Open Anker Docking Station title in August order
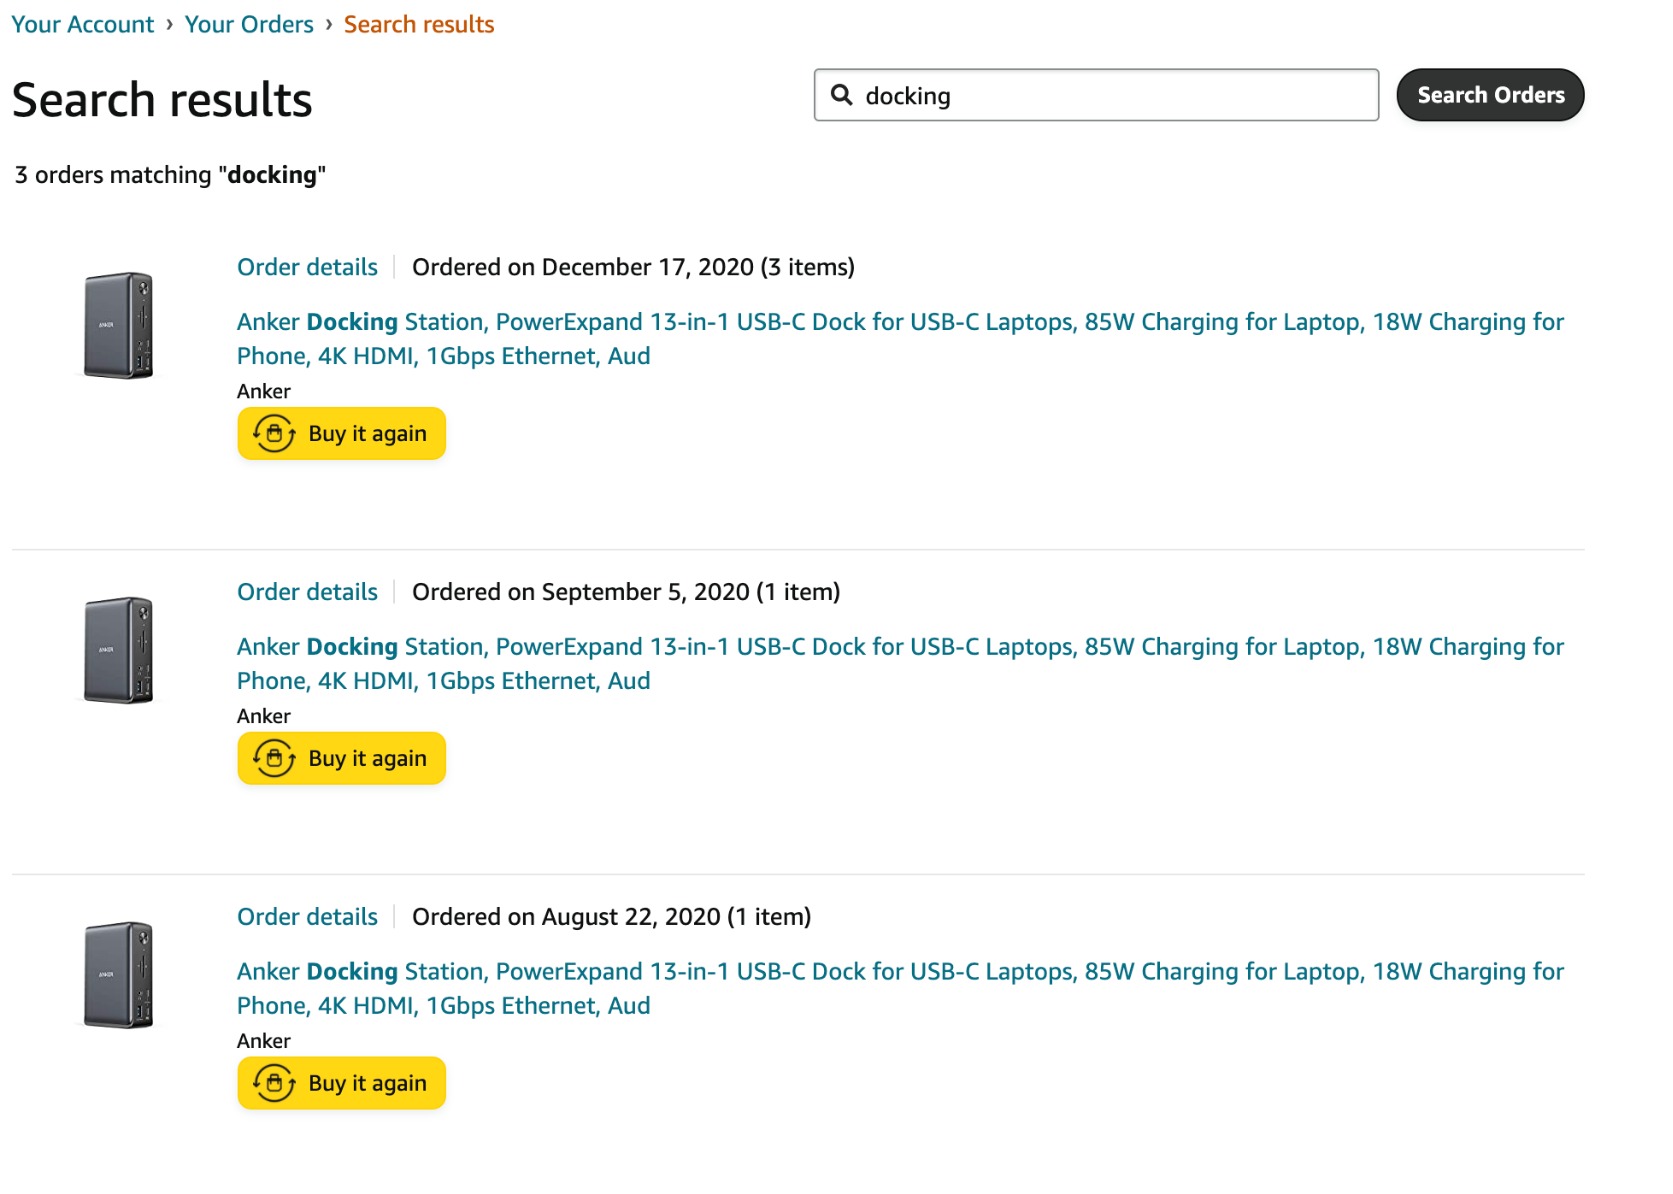 coord(899,972)
